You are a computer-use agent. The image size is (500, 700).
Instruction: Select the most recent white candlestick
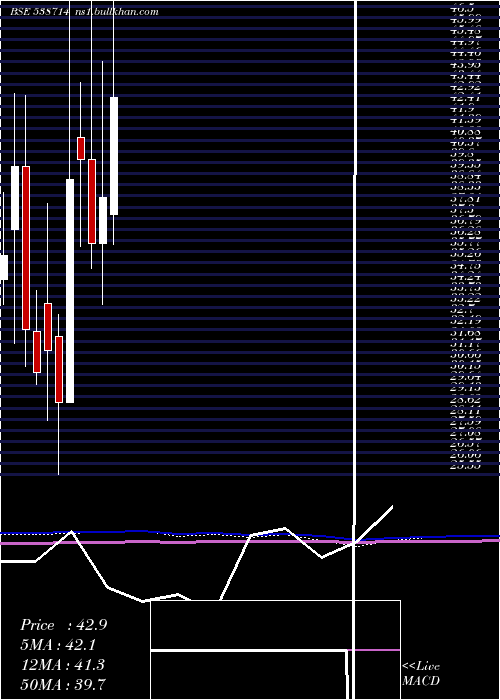pyautogui.click(x=114, y=156)
